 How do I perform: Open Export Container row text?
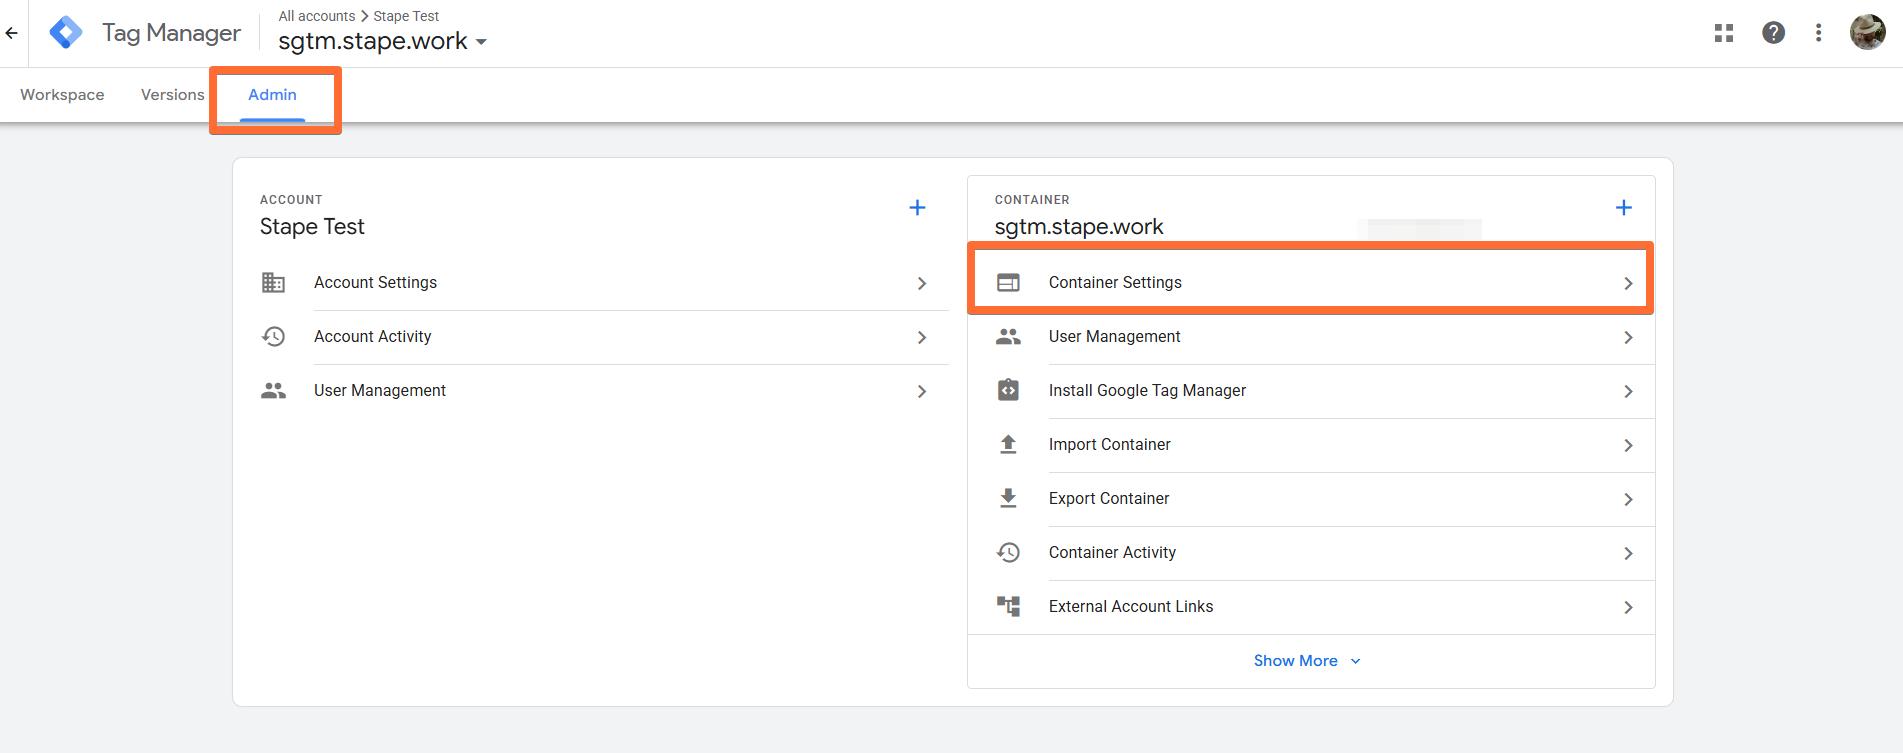click(1108, 498)
